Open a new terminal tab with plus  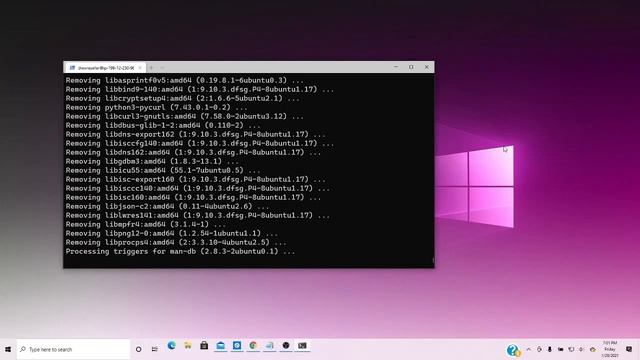coord(151,68)
